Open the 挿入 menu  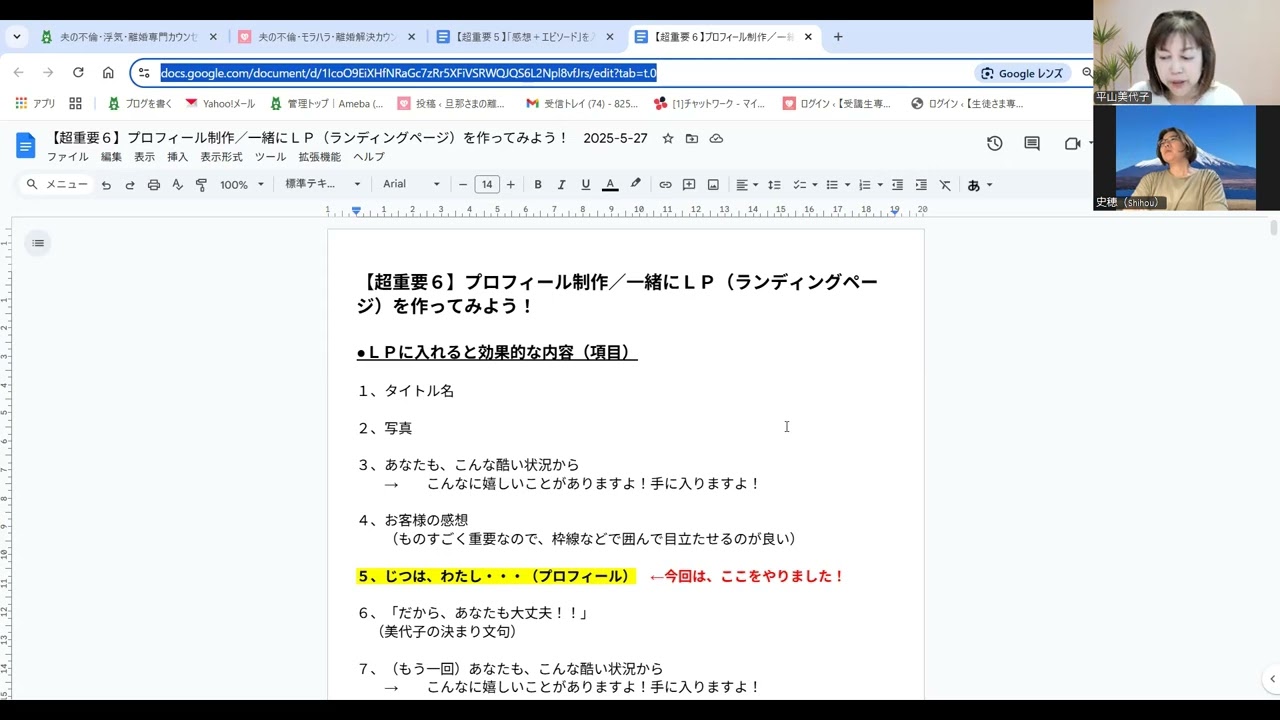177,157
